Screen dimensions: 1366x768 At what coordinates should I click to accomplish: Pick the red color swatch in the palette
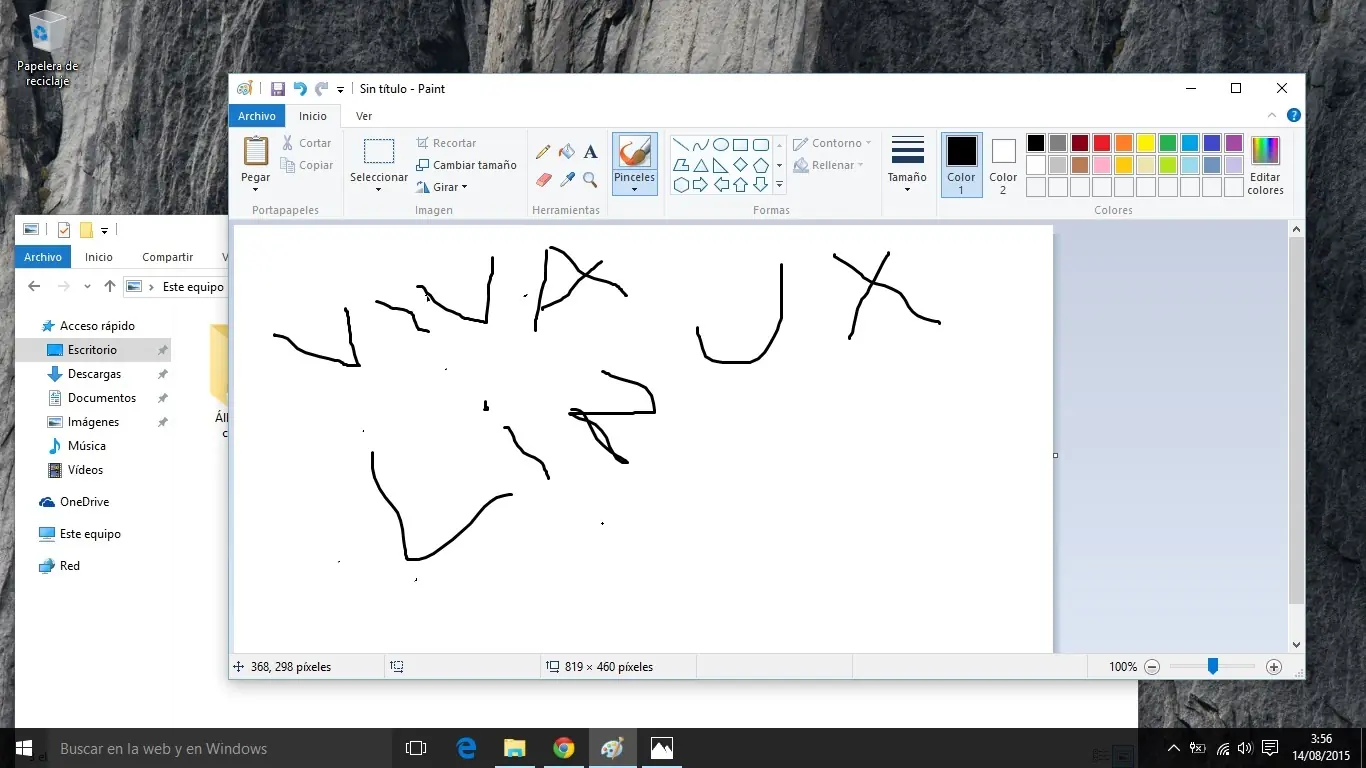point(1102,143)
